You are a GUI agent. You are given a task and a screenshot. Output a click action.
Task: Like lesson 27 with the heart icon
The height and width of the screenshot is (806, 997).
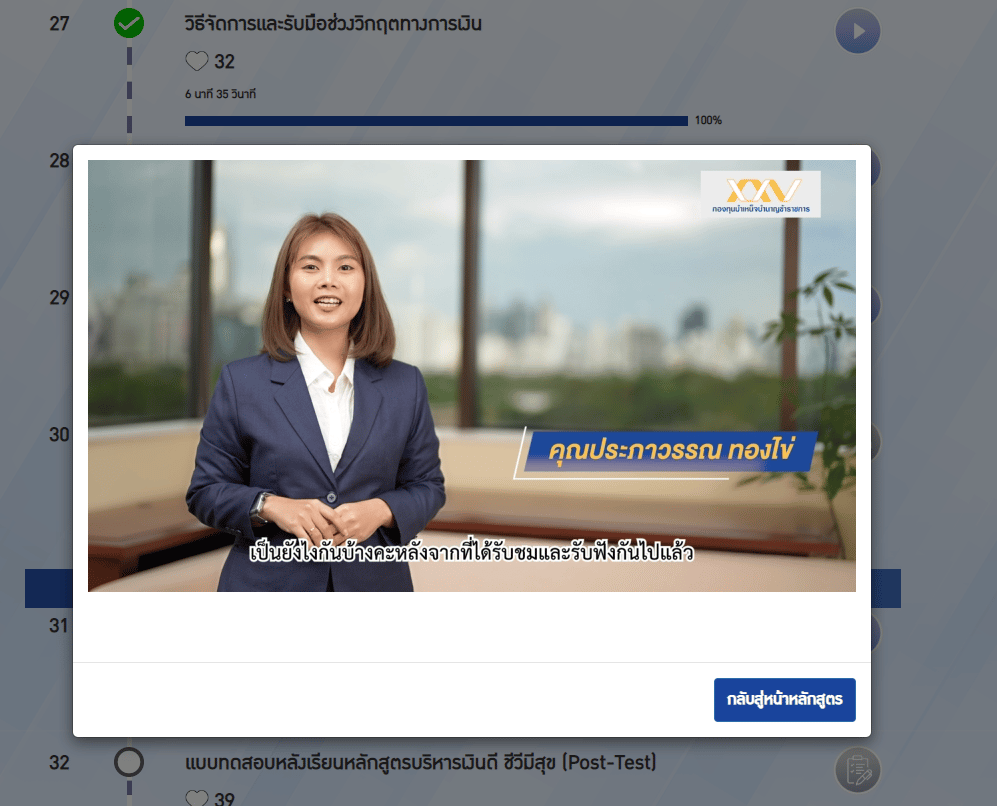196,61
